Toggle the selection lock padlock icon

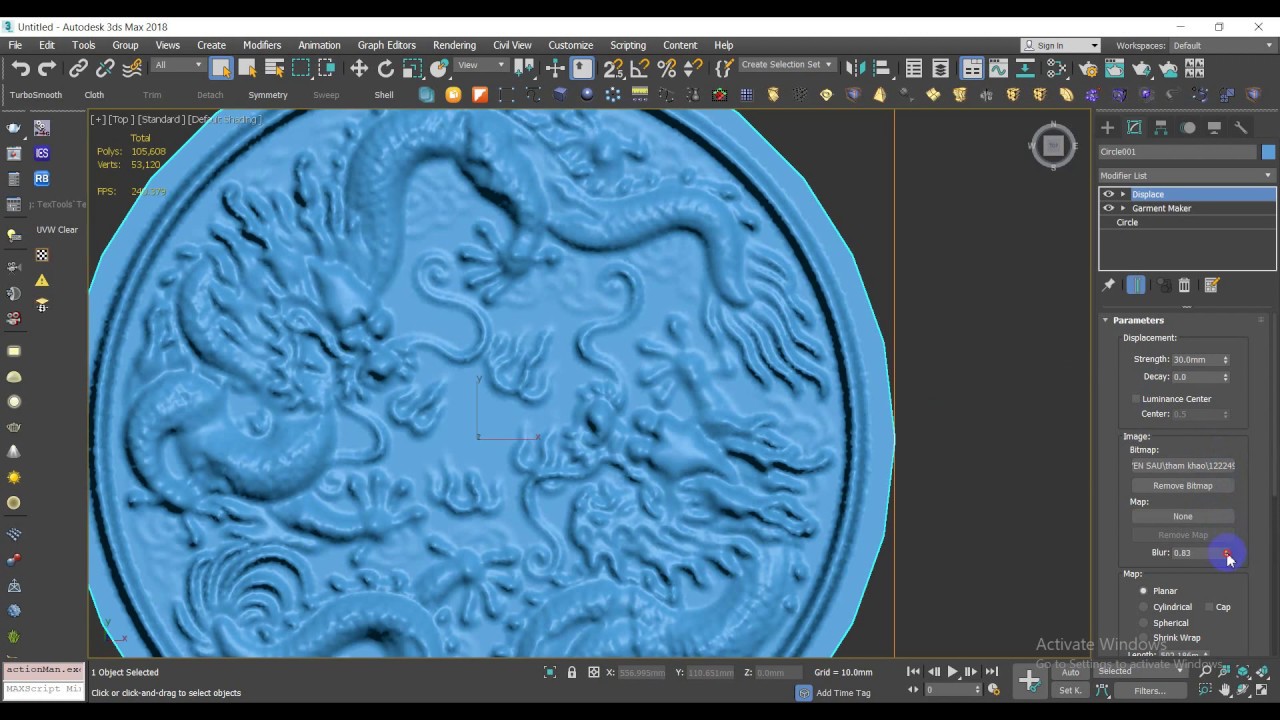572,673
